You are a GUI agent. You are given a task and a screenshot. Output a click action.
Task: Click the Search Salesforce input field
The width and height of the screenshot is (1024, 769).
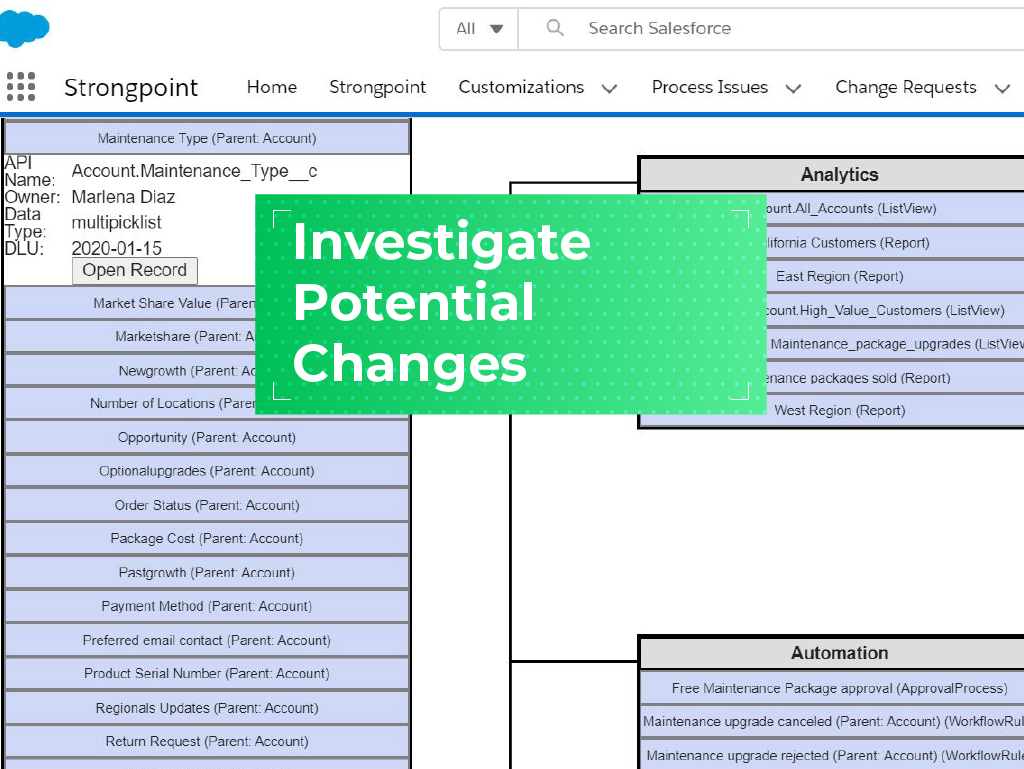click(700, 28)
